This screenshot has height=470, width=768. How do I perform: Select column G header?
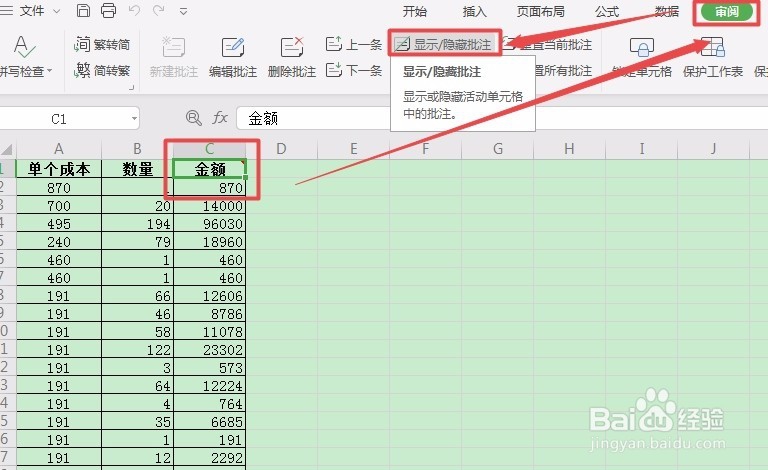tap(498, 149)
